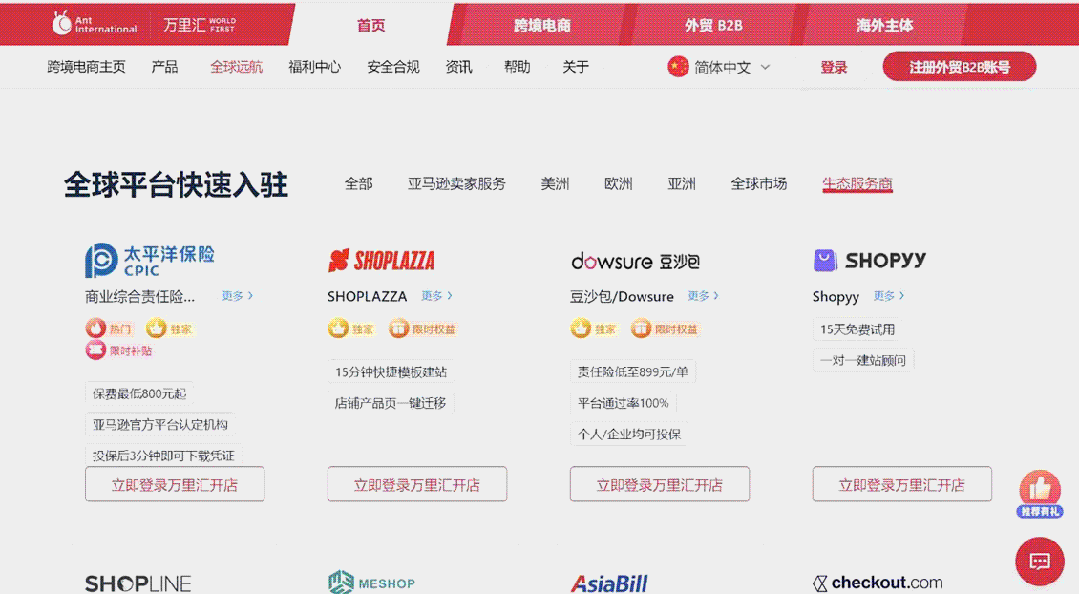Screen dimensions: 1079x594
Task: Open the 福利中心 menu item
Action: (314, 67)
